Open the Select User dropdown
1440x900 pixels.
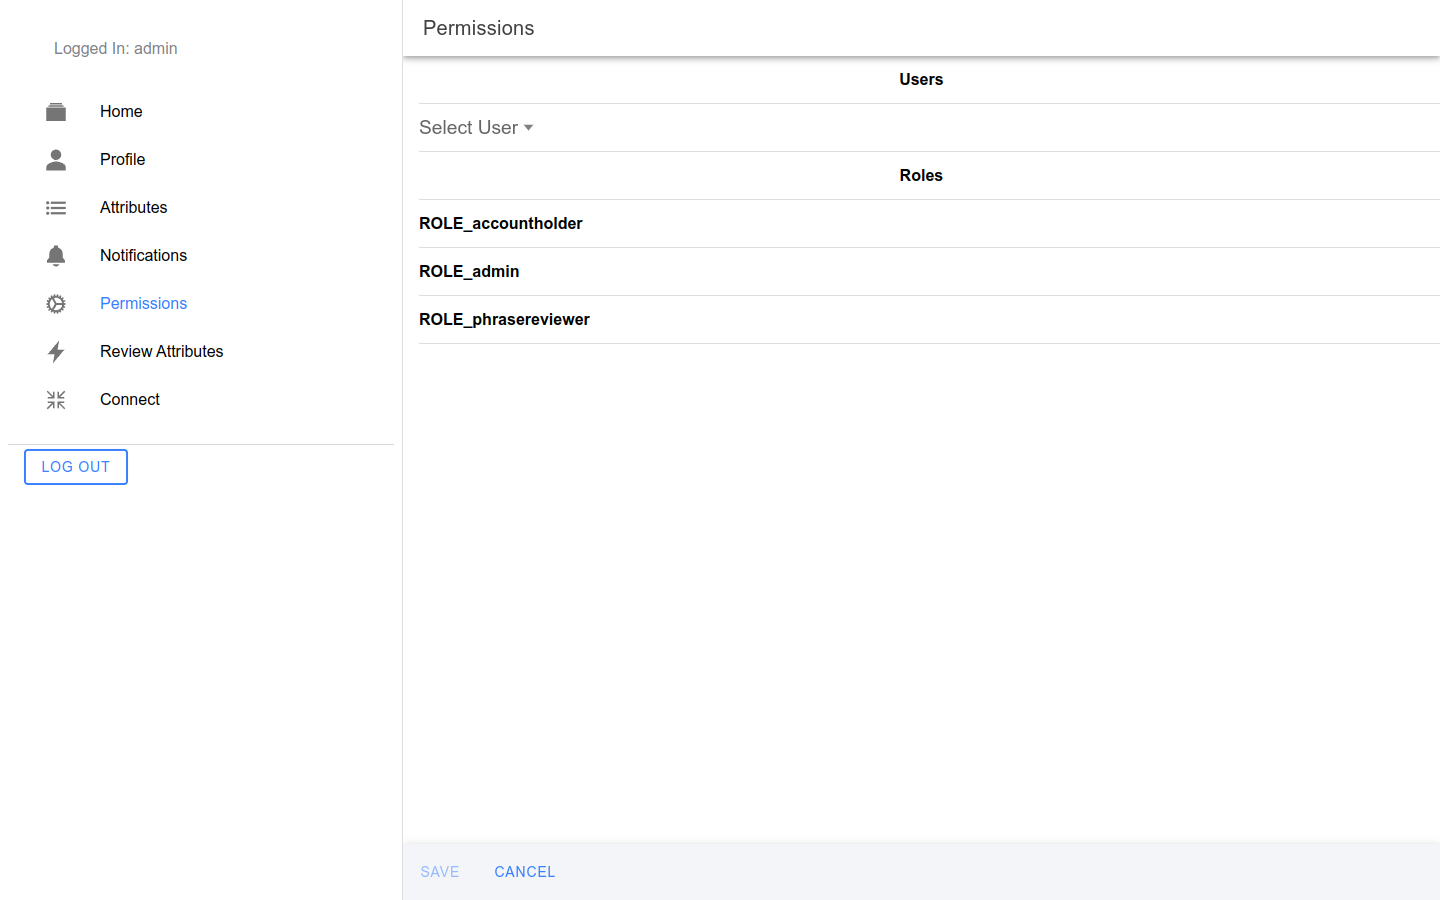pos(476,128)
